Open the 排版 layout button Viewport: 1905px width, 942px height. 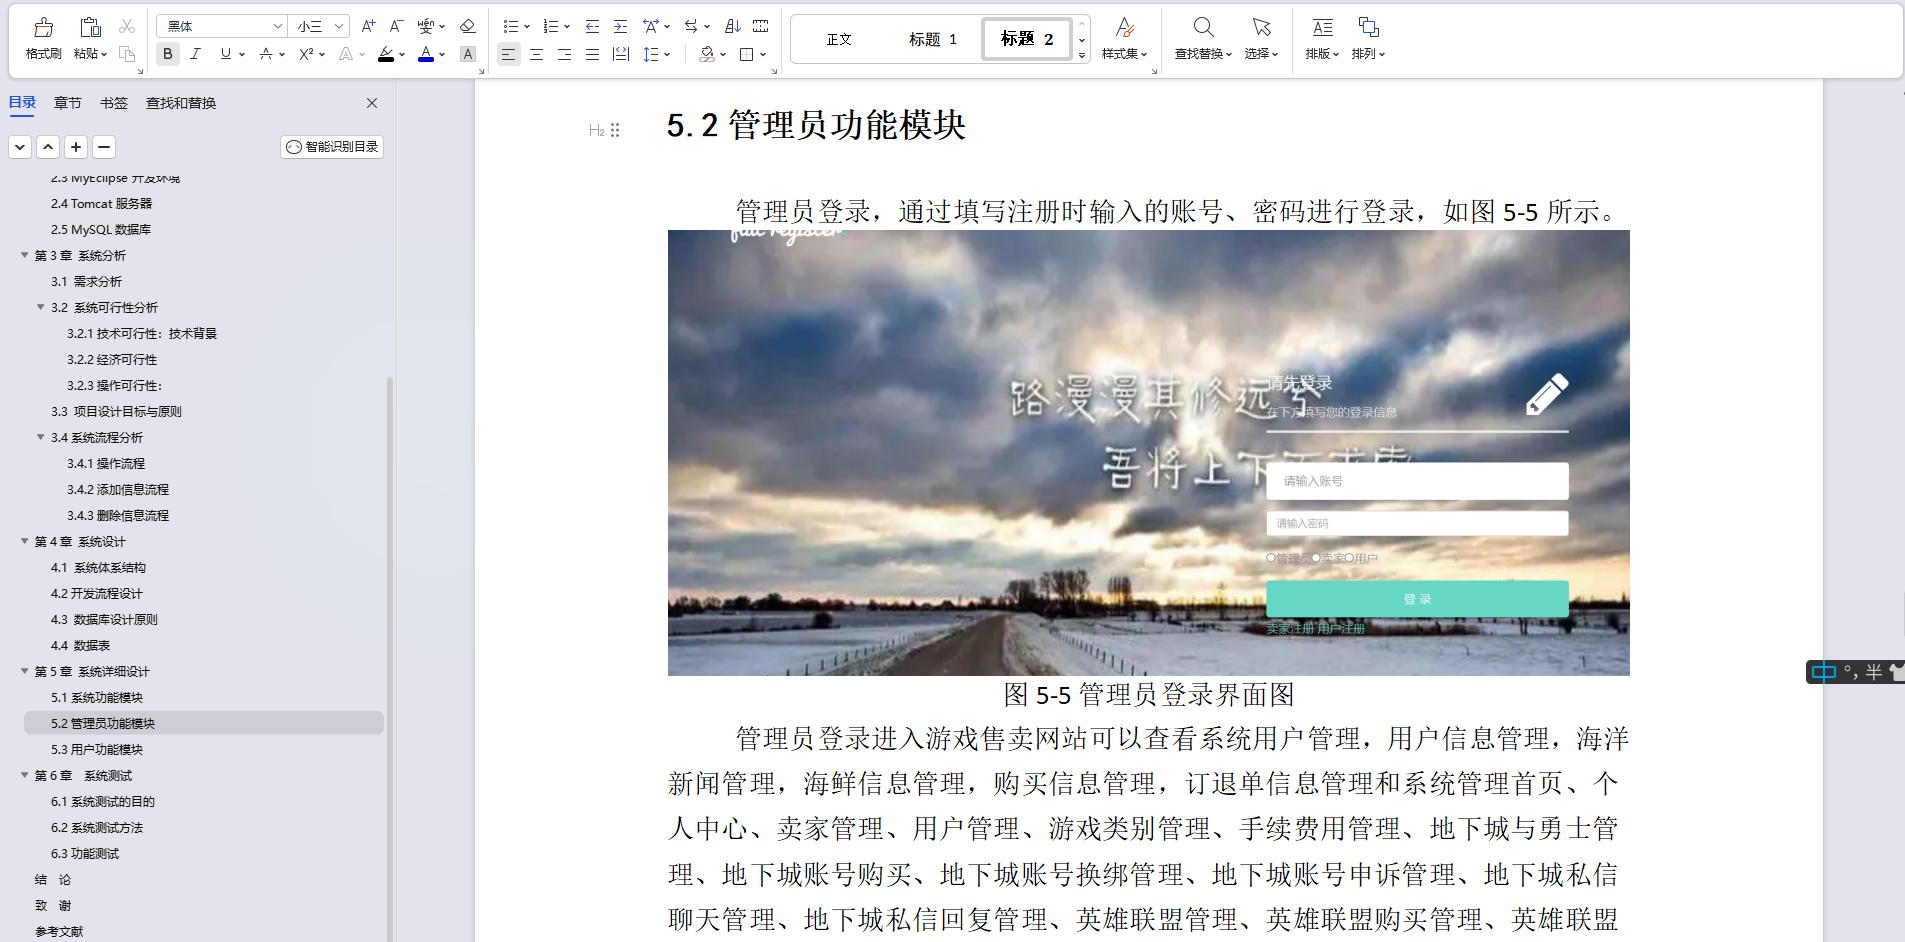click(1322, 39)
